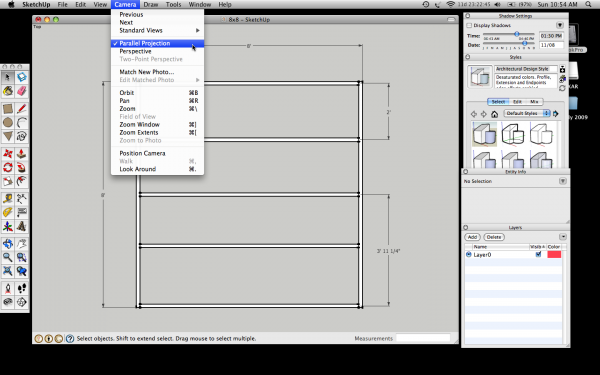Choose the 3D Text tool
The width and height of the screenshot is (600, 375).
coord(22,226)
